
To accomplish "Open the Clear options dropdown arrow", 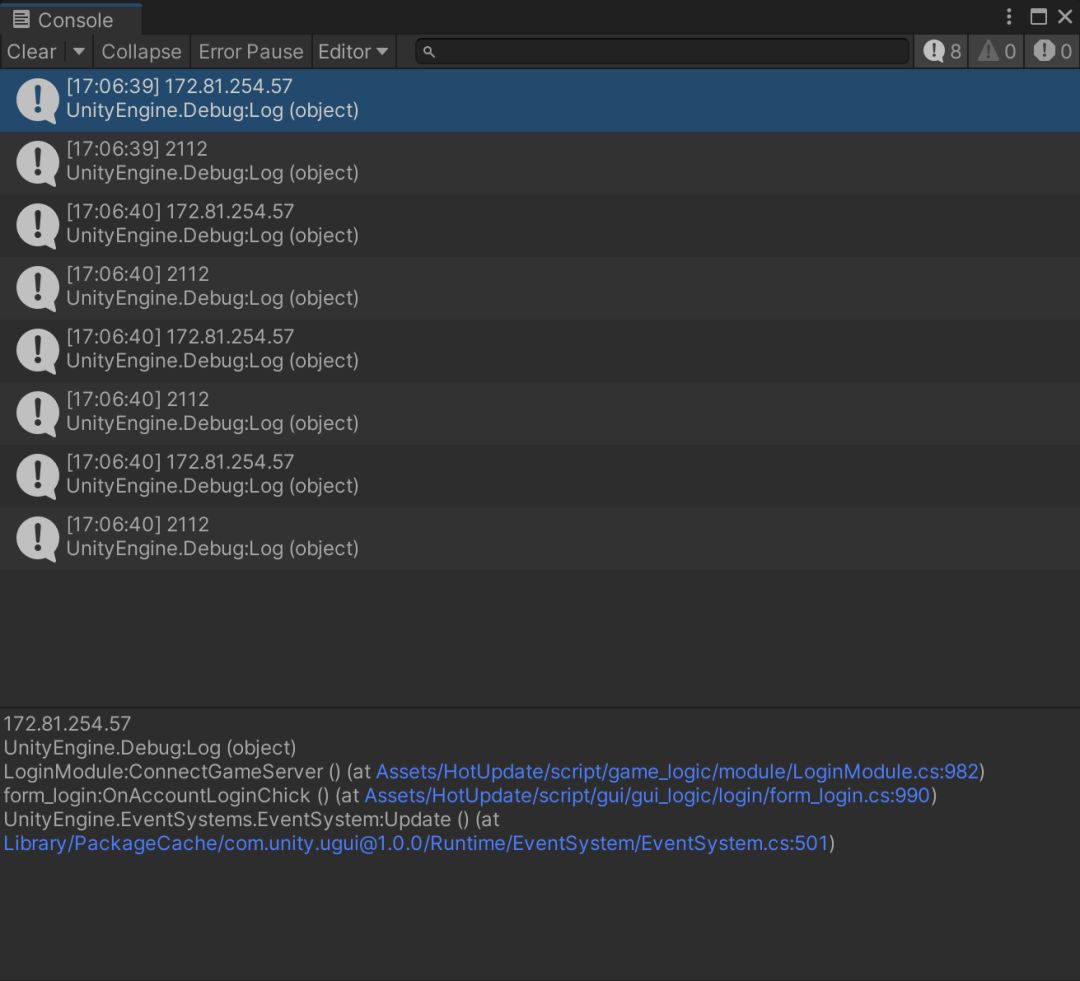I will pos(80,51).
